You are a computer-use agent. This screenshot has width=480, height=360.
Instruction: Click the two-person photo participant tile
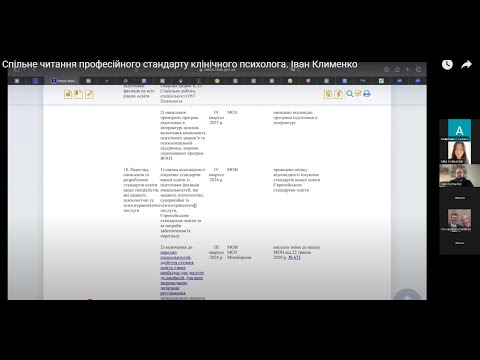[x=459, y=220]
